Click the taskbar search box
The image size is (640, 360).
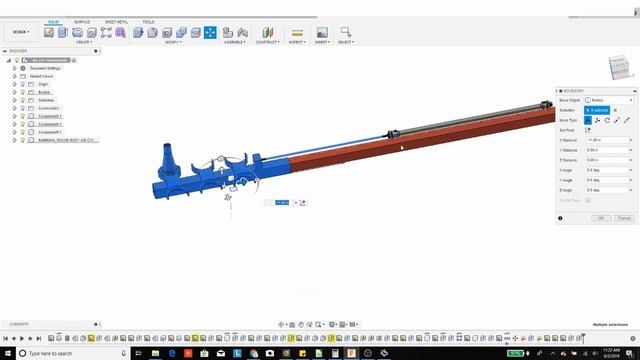73,353
